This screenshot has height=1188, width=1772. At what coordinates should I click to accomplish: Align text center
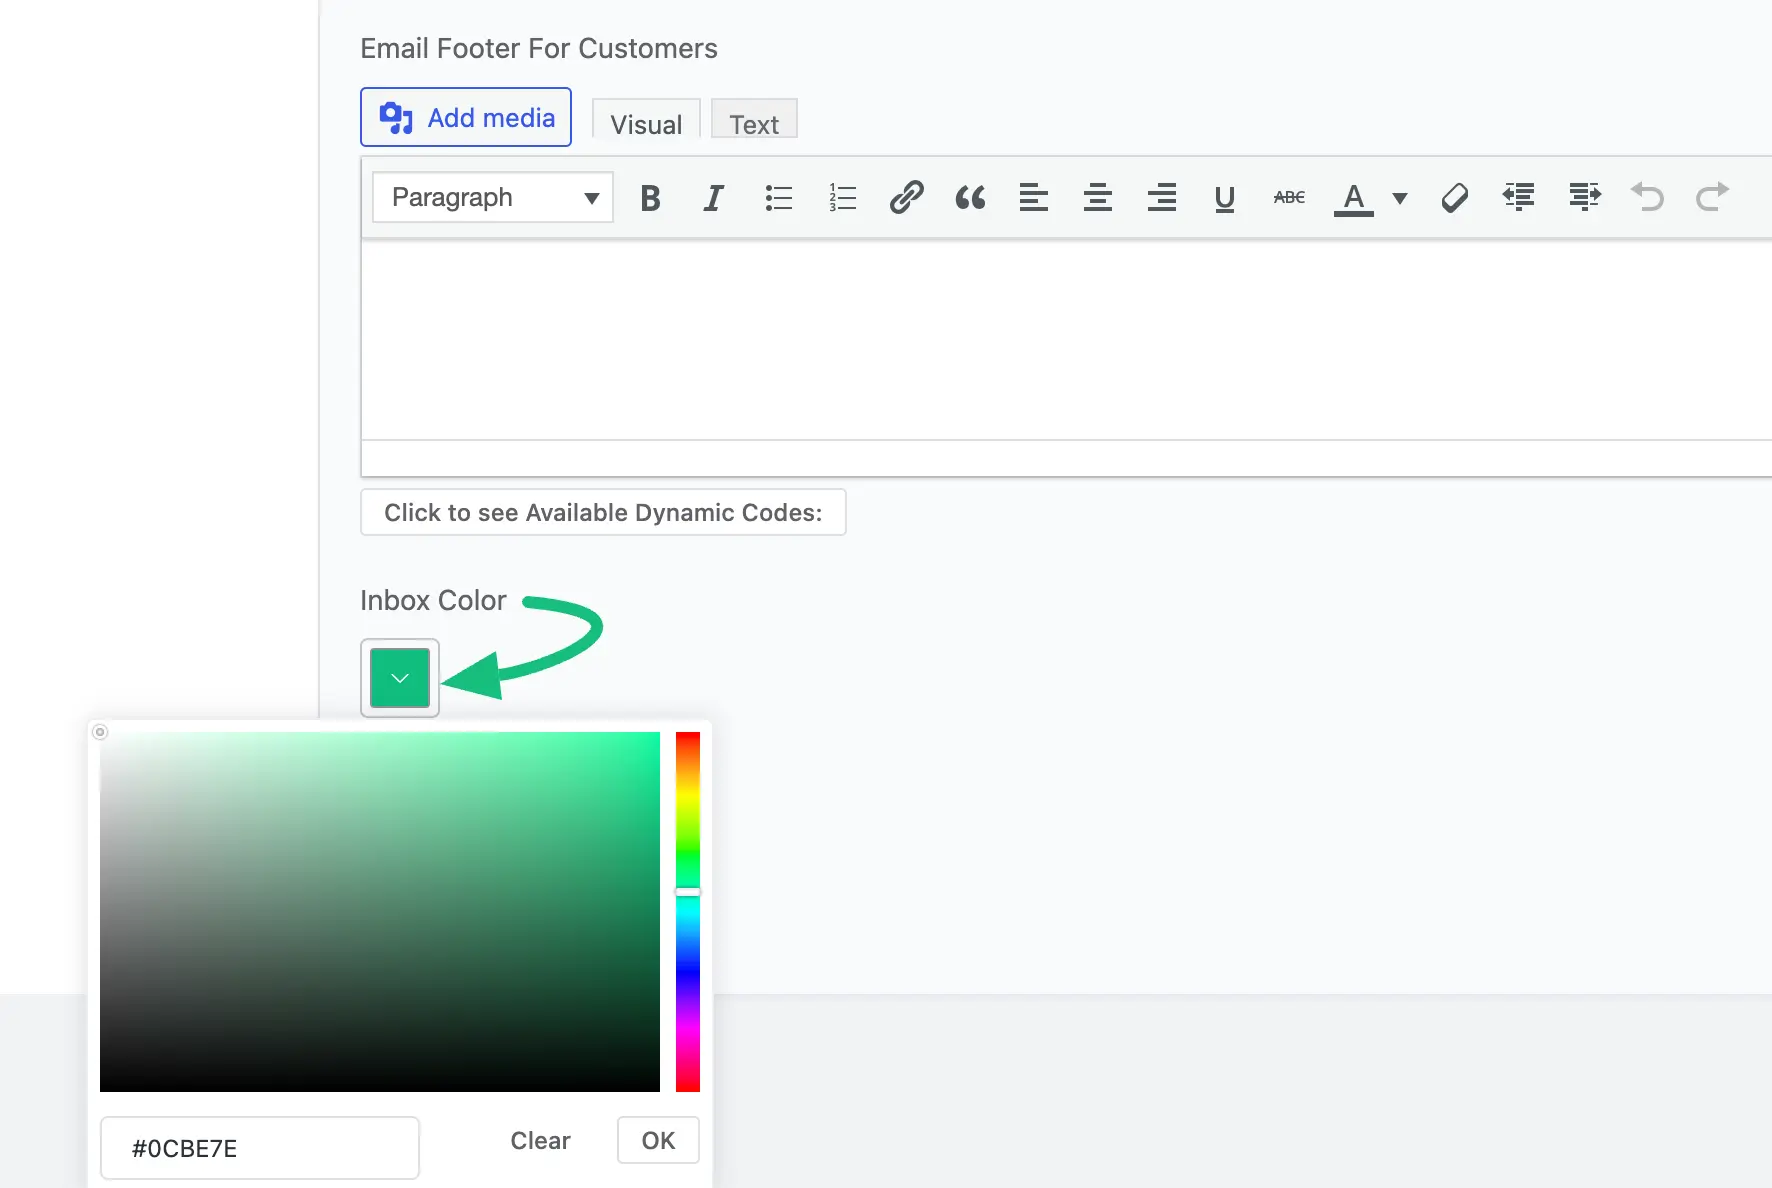(x=1098, y=198)
